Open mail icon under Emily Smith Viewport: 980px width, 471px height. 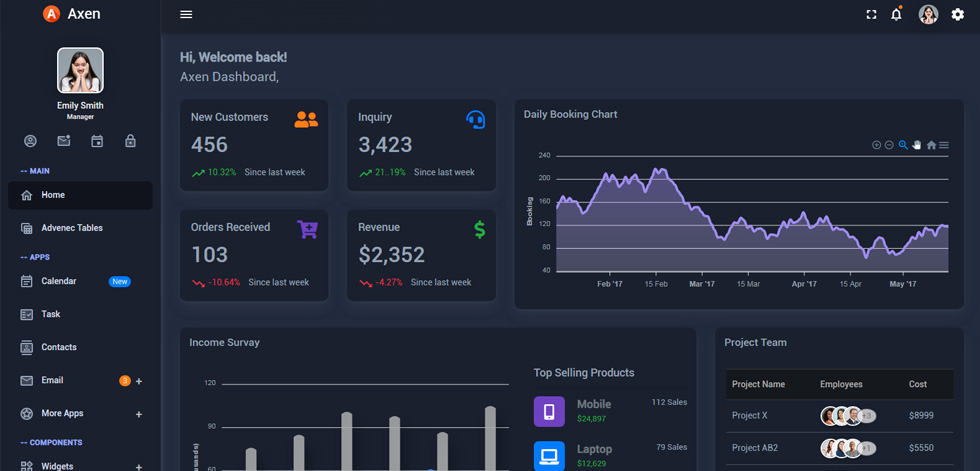(64, 141)
